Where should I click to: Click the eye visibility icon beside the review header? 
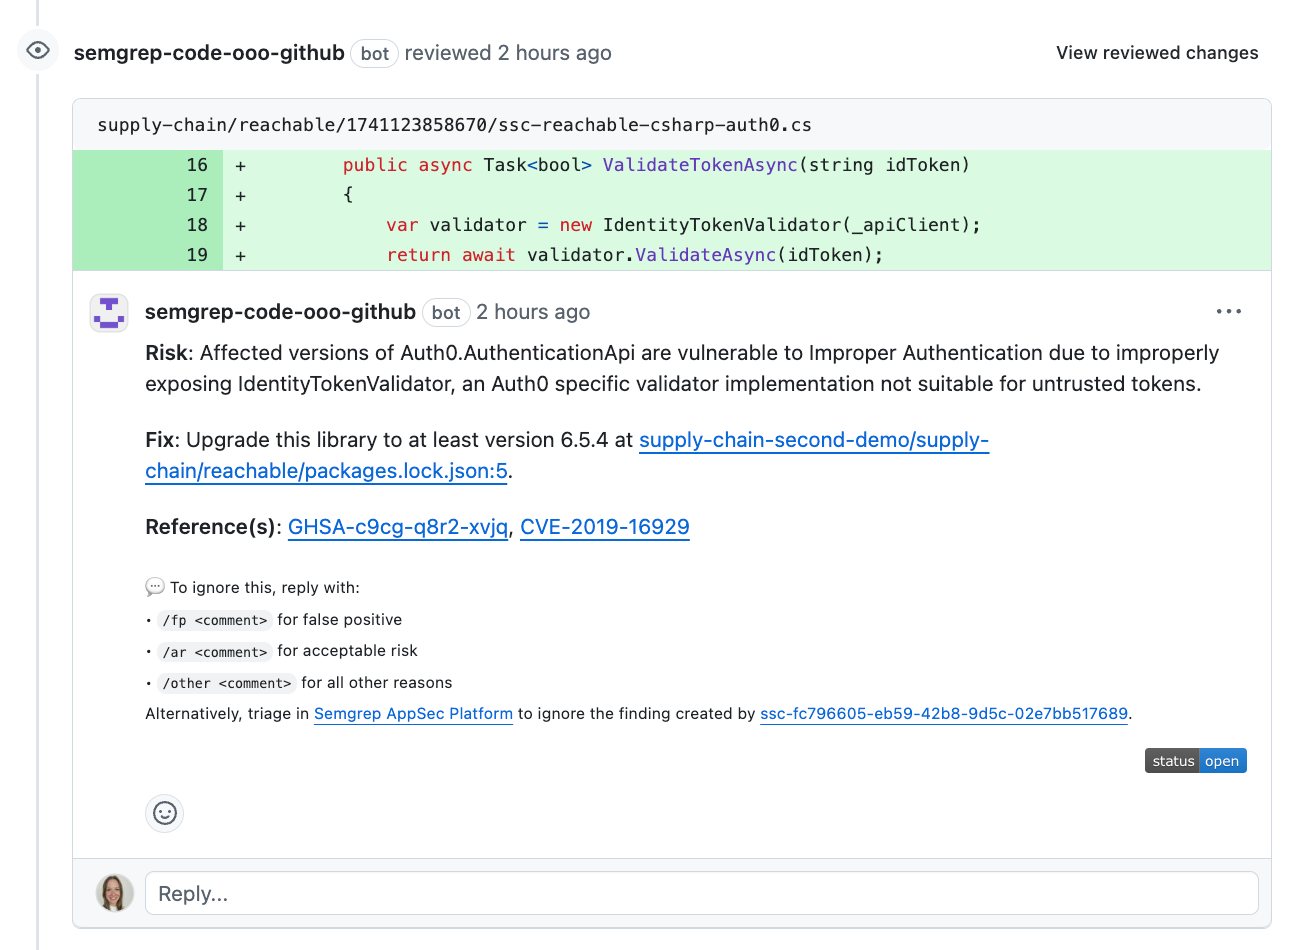tap(37, 49)
